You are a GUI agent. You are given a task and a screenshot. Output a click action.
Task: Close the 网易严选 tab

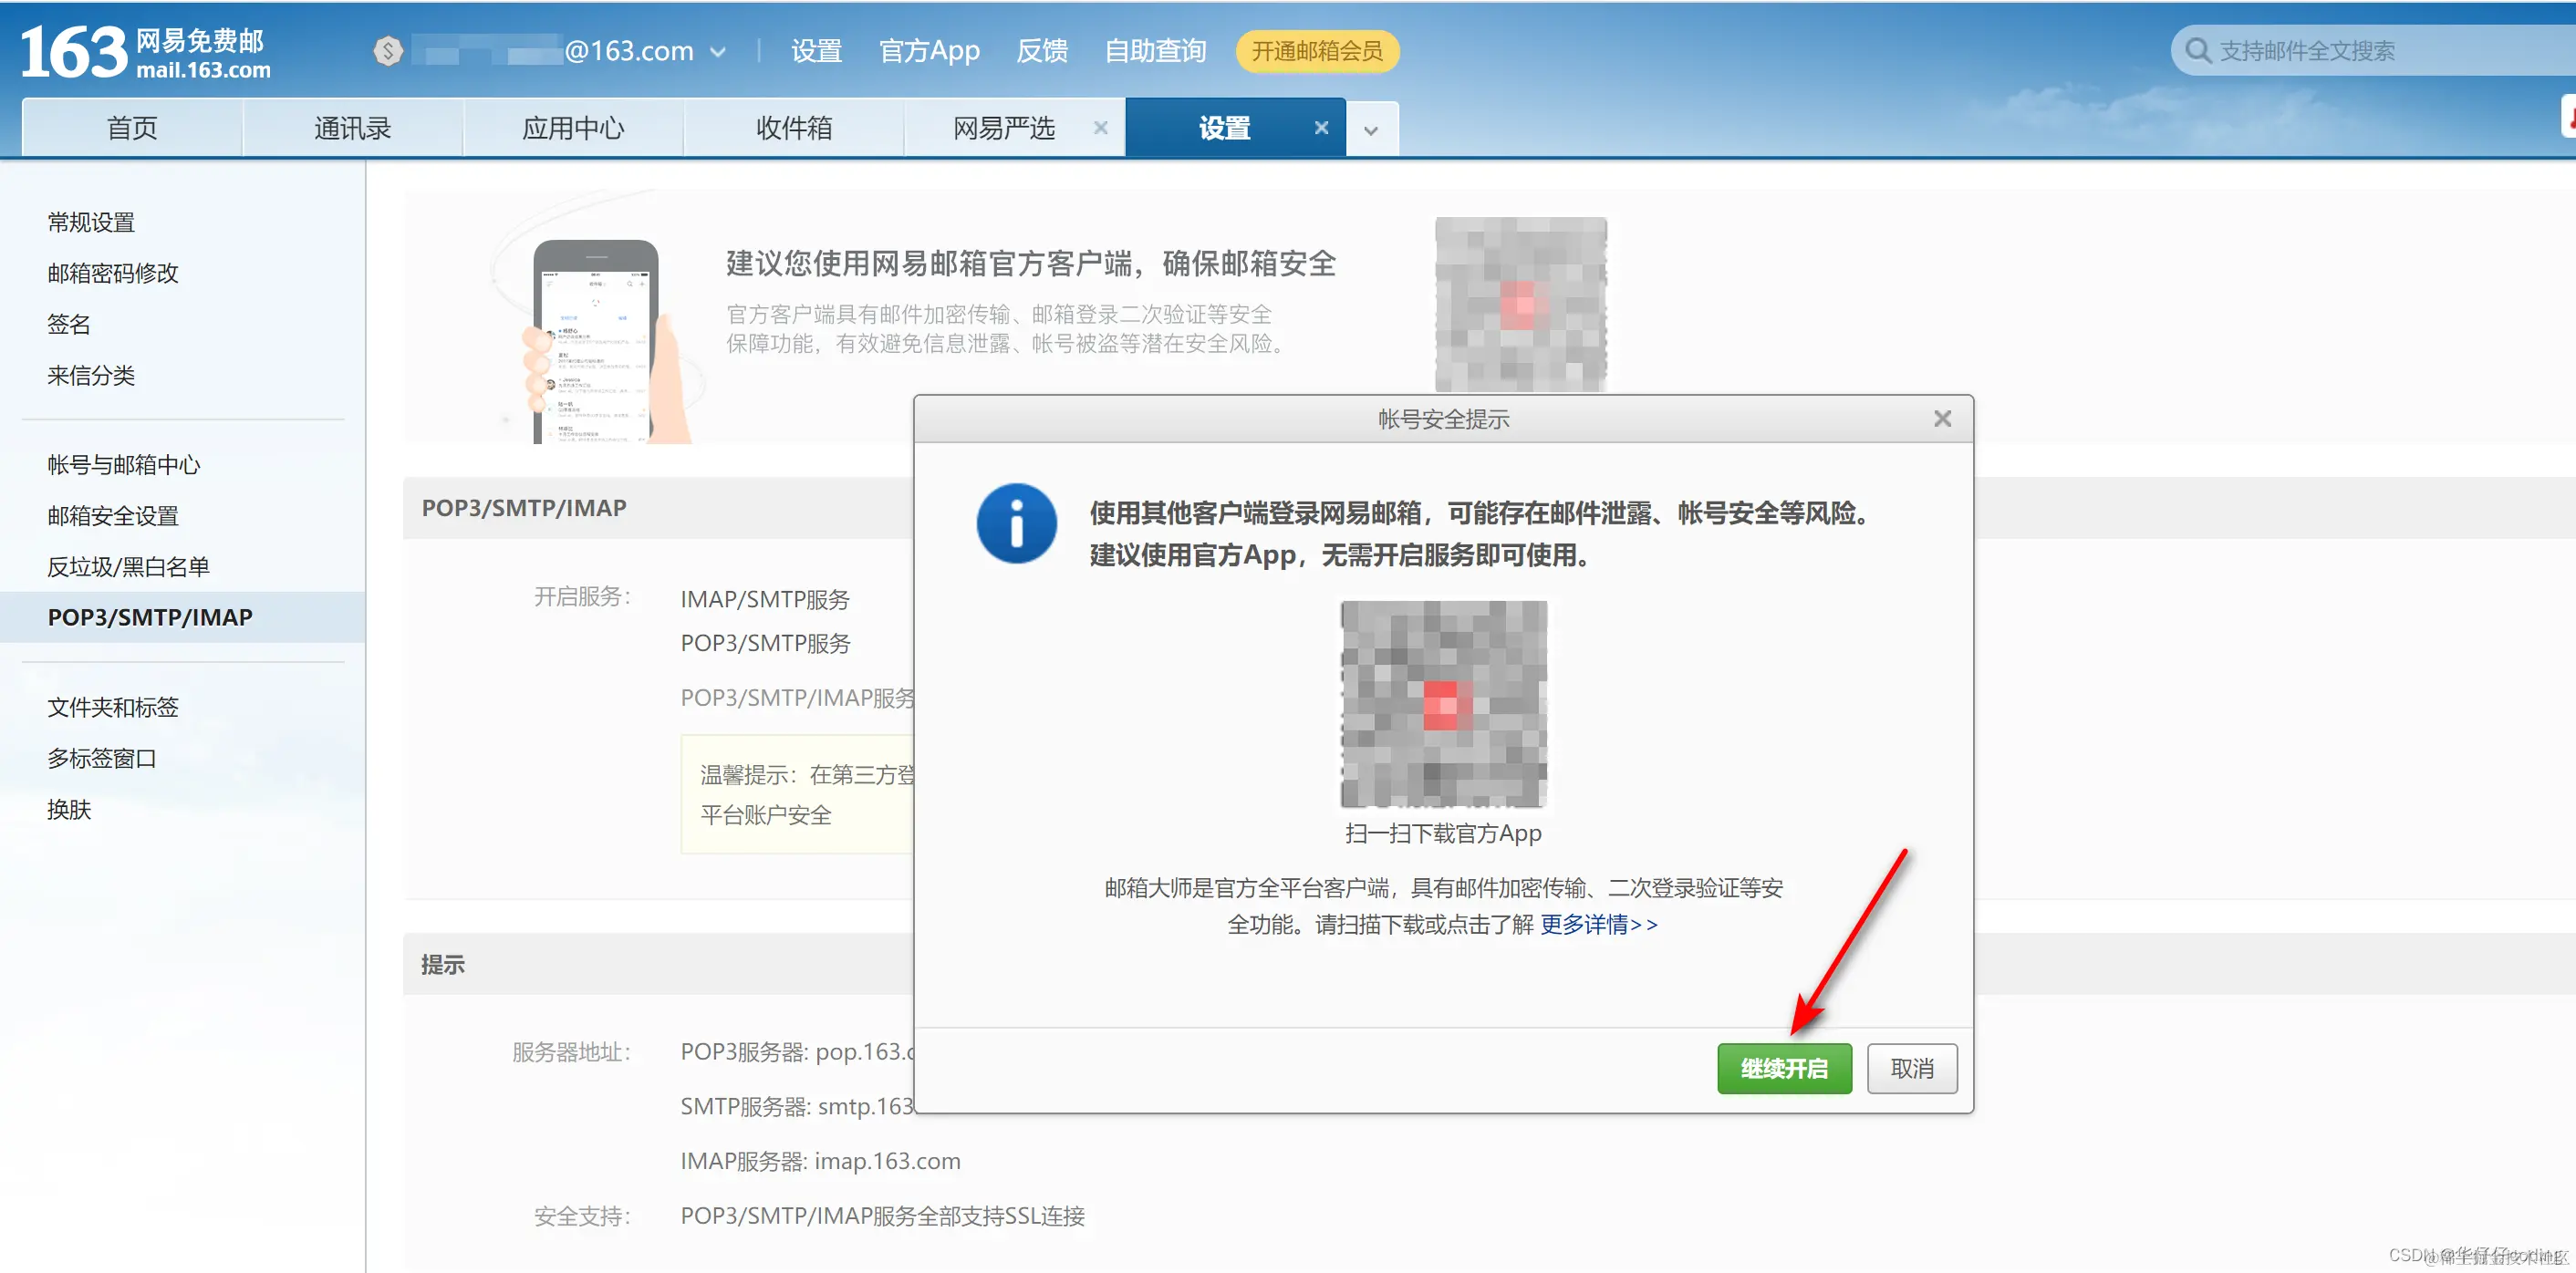click(x=1100, y=128)
